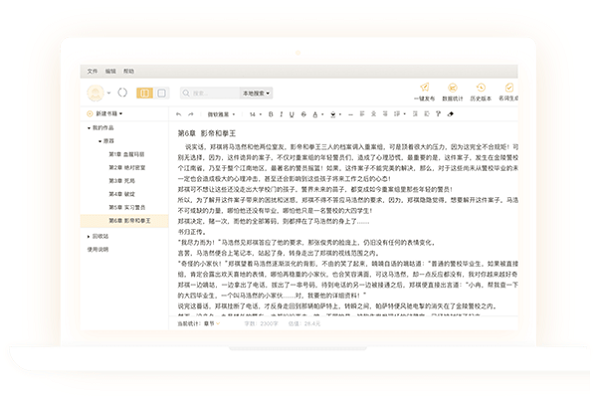
Task: Click the circular sync refresh icon
Action: point(122,92)
